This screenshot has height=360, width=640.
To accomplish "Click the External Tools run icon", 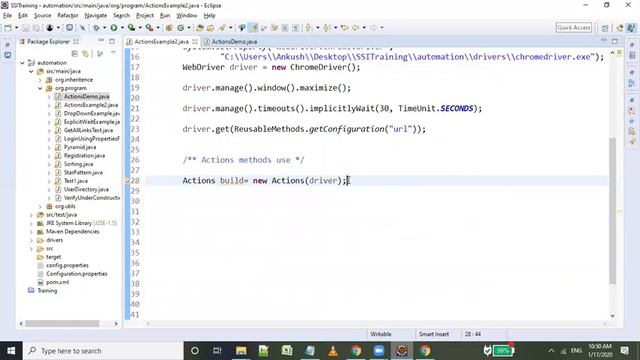I will coord(150,28).
